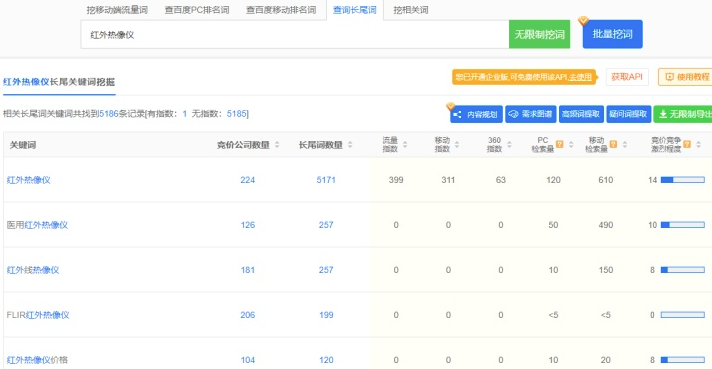Open the 挖移动端流量词 tab
This screenshot has width=712, height=369.
(x=117, y=10)
